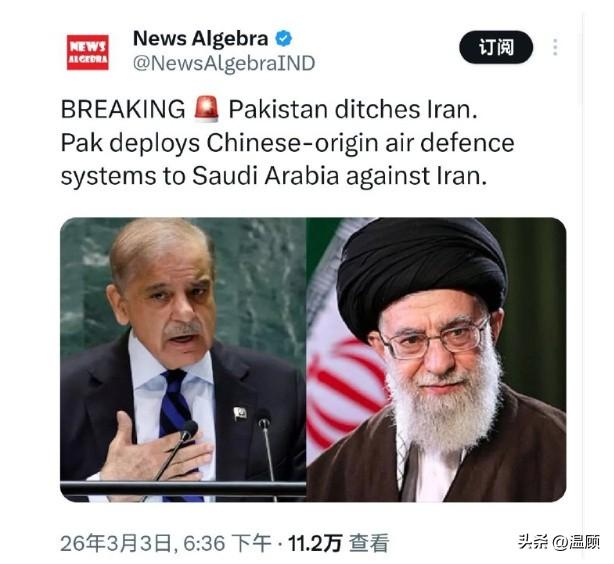Click the 查看 views label
The height and width of the screenshot is (564, 614).
(x=369, y=543)
